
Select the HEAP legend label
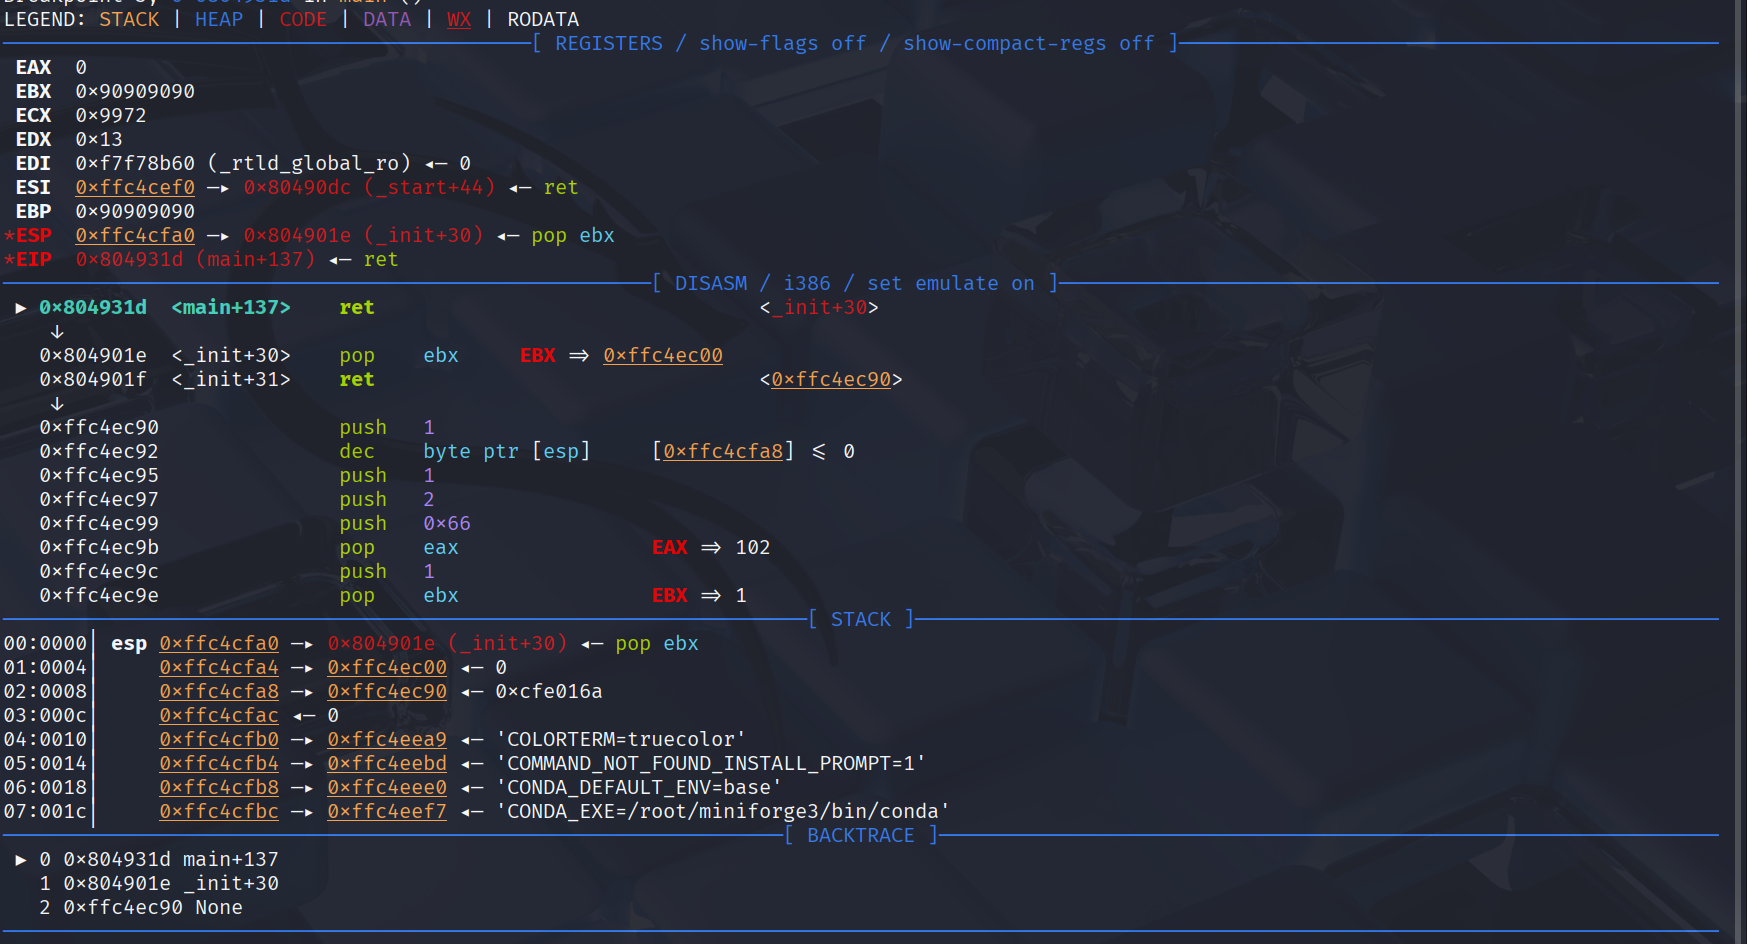(219, 20)
